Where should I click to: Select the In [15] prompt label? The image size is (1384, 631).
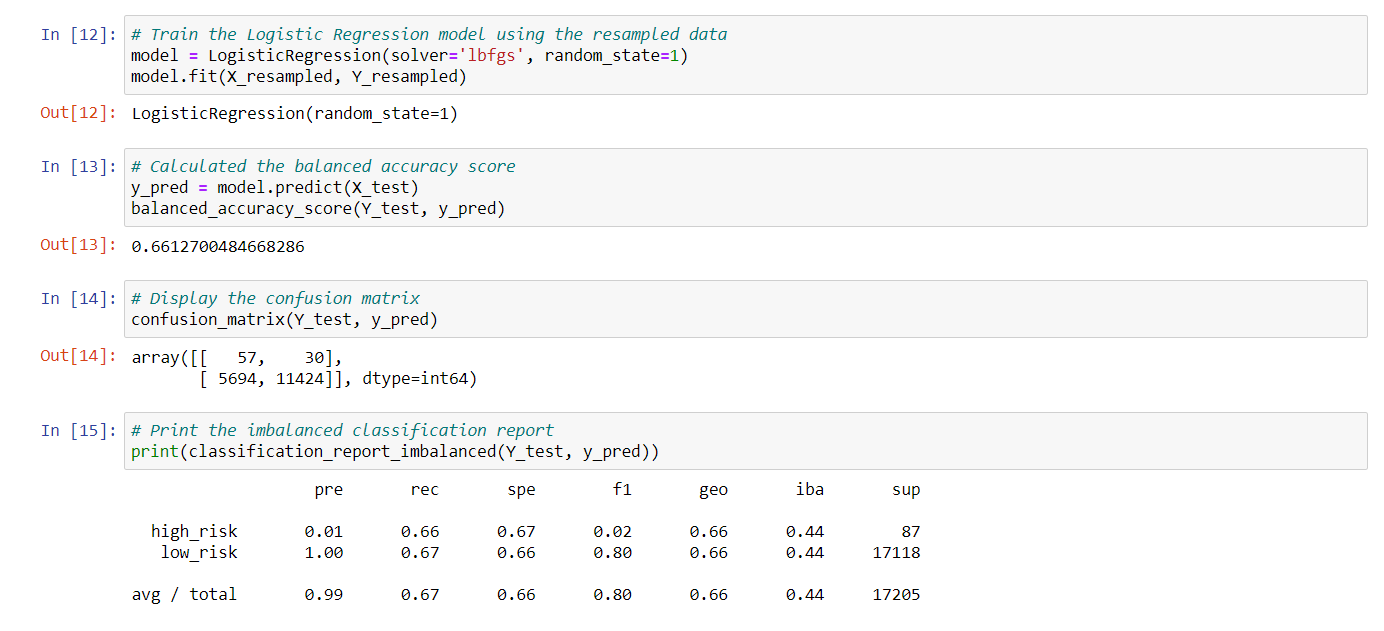point(78,430)
